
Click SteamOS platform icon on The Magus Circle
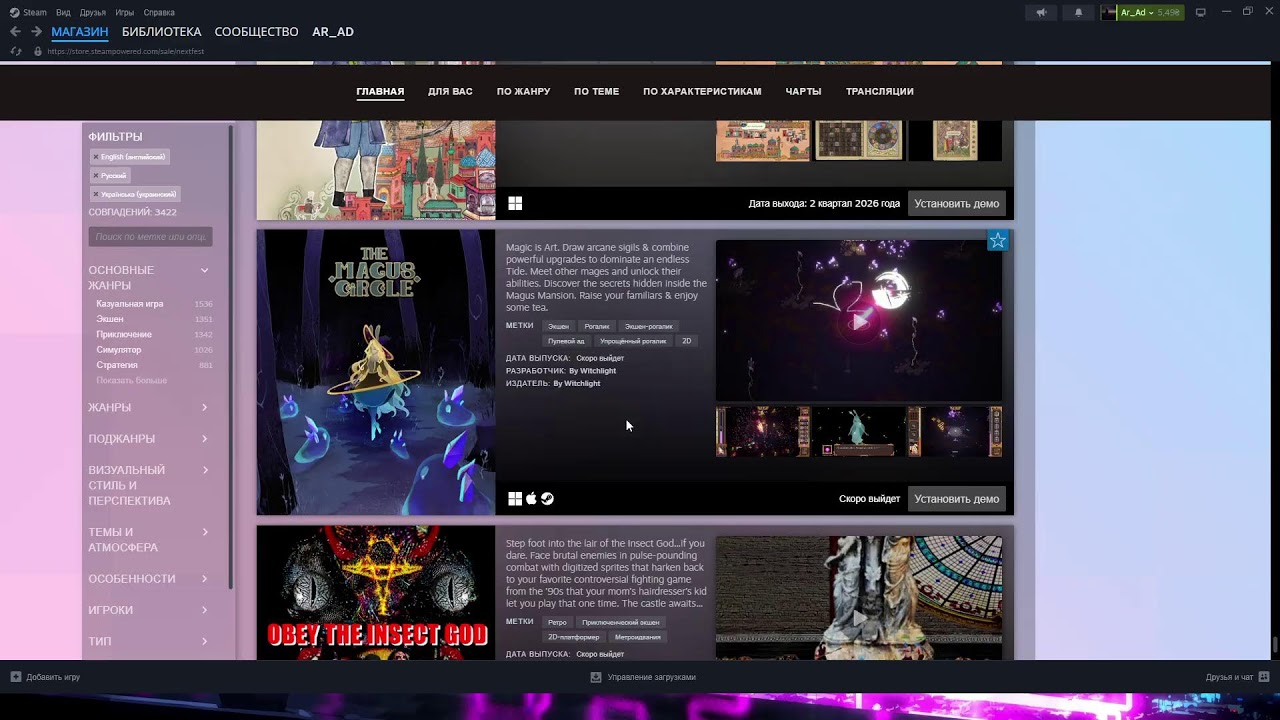[x=547, y=499]
